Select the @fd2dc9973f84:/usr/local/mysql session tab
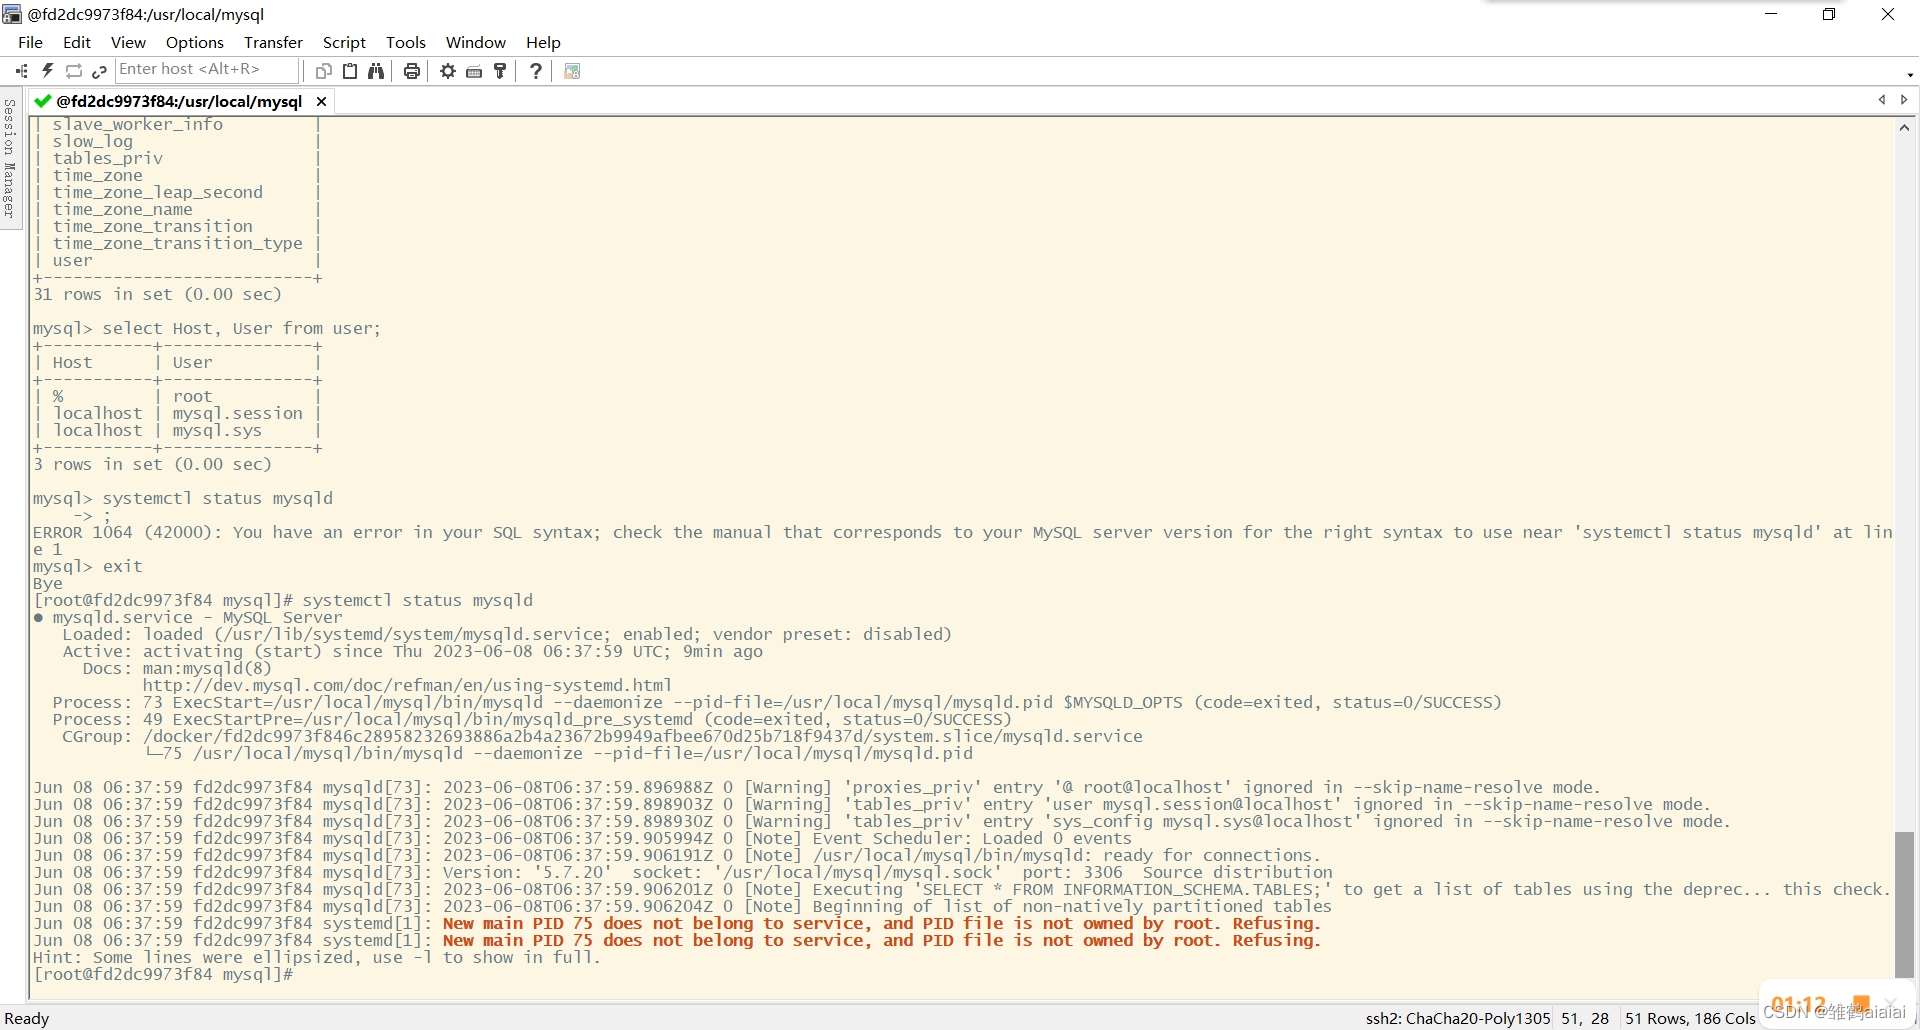 (x=179, y=101)
